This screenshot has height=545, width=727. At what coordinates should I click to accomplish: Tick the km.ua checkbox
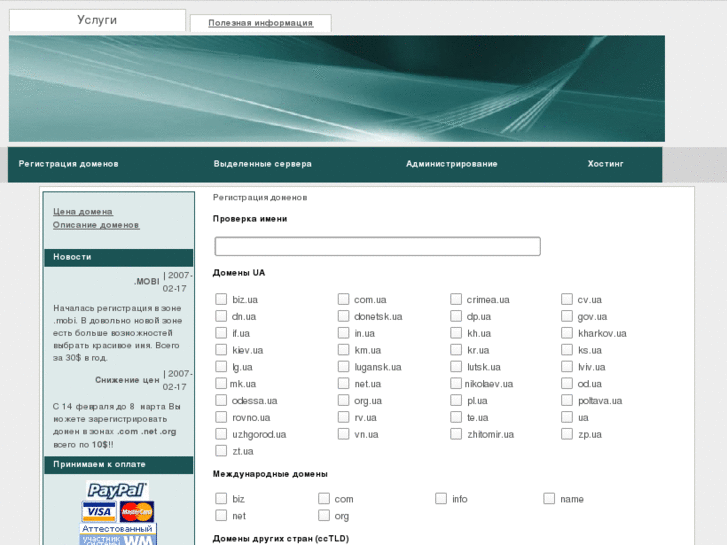coord(343,350)
